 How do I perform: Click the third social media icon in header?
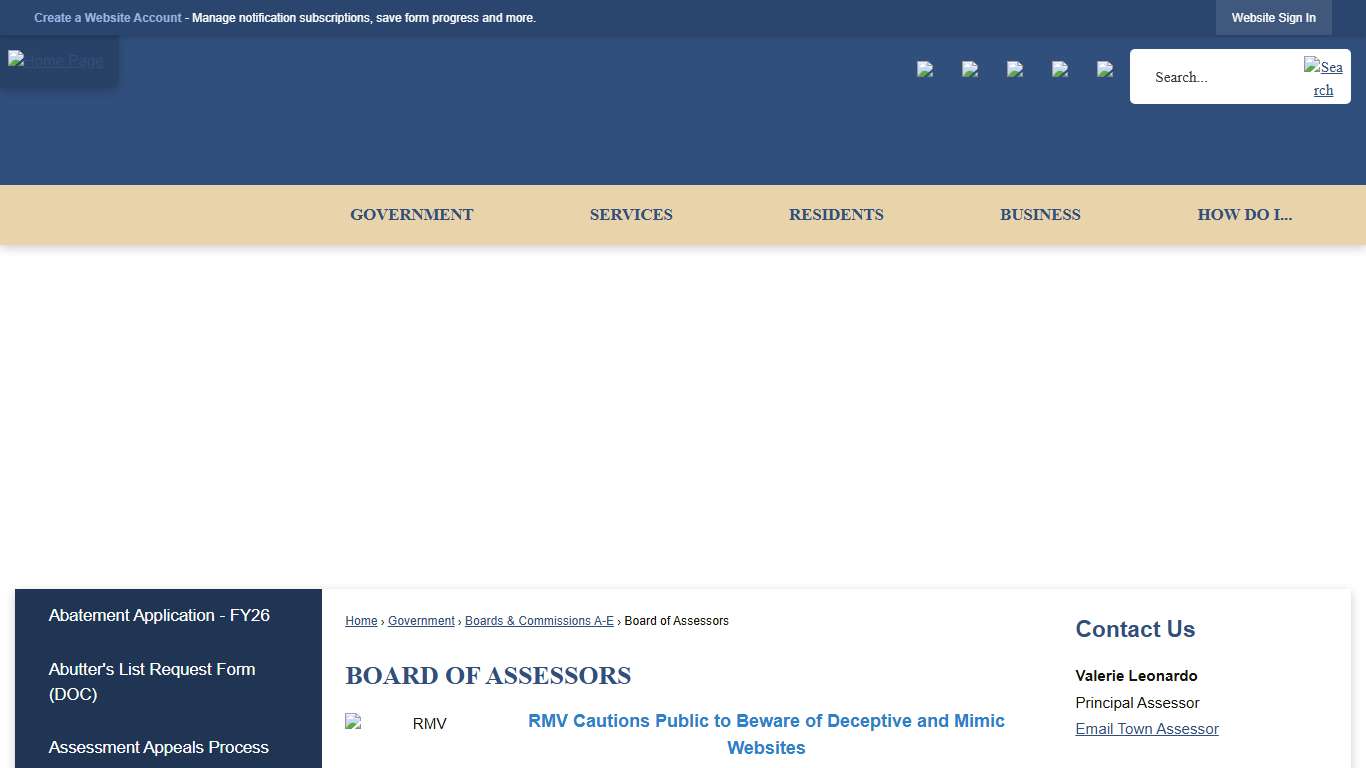(1014, 69)
